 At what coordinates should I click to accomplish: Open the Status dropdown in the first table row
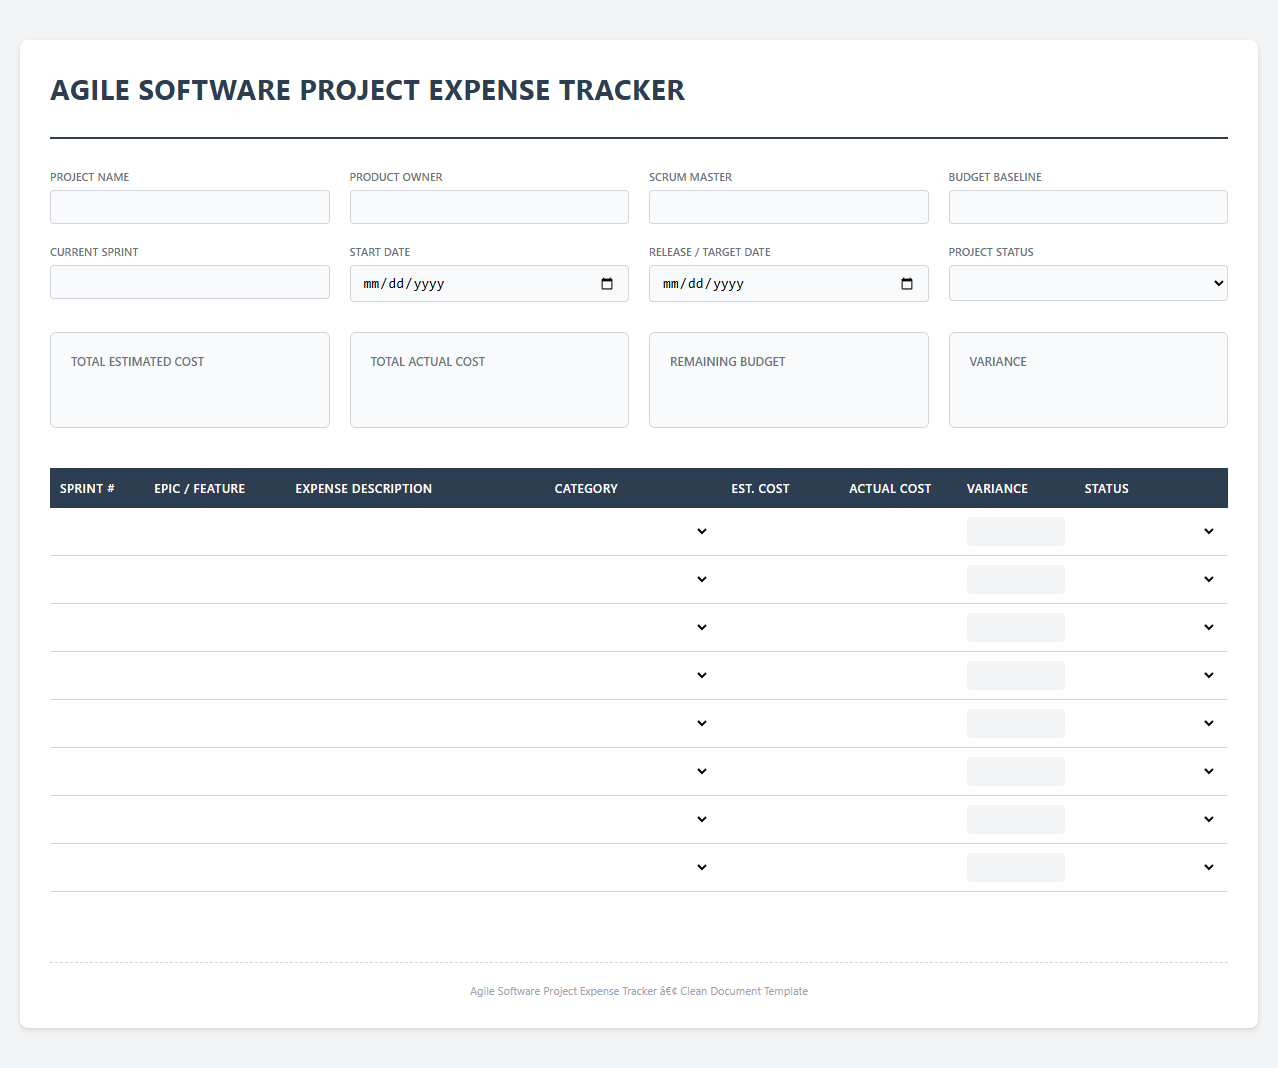click(x=1151, y=531)
